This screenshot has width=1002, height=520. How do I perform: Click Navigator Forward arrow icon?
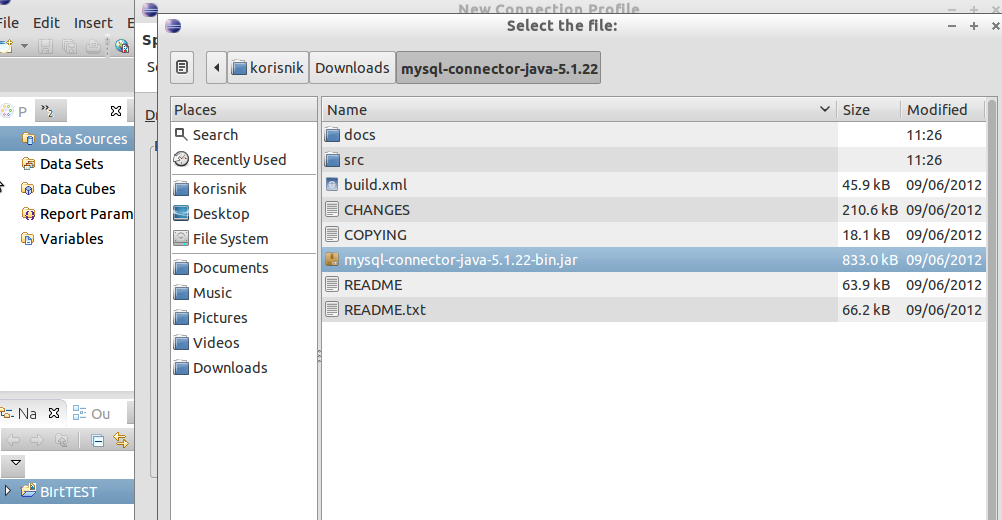click(37, 440)
